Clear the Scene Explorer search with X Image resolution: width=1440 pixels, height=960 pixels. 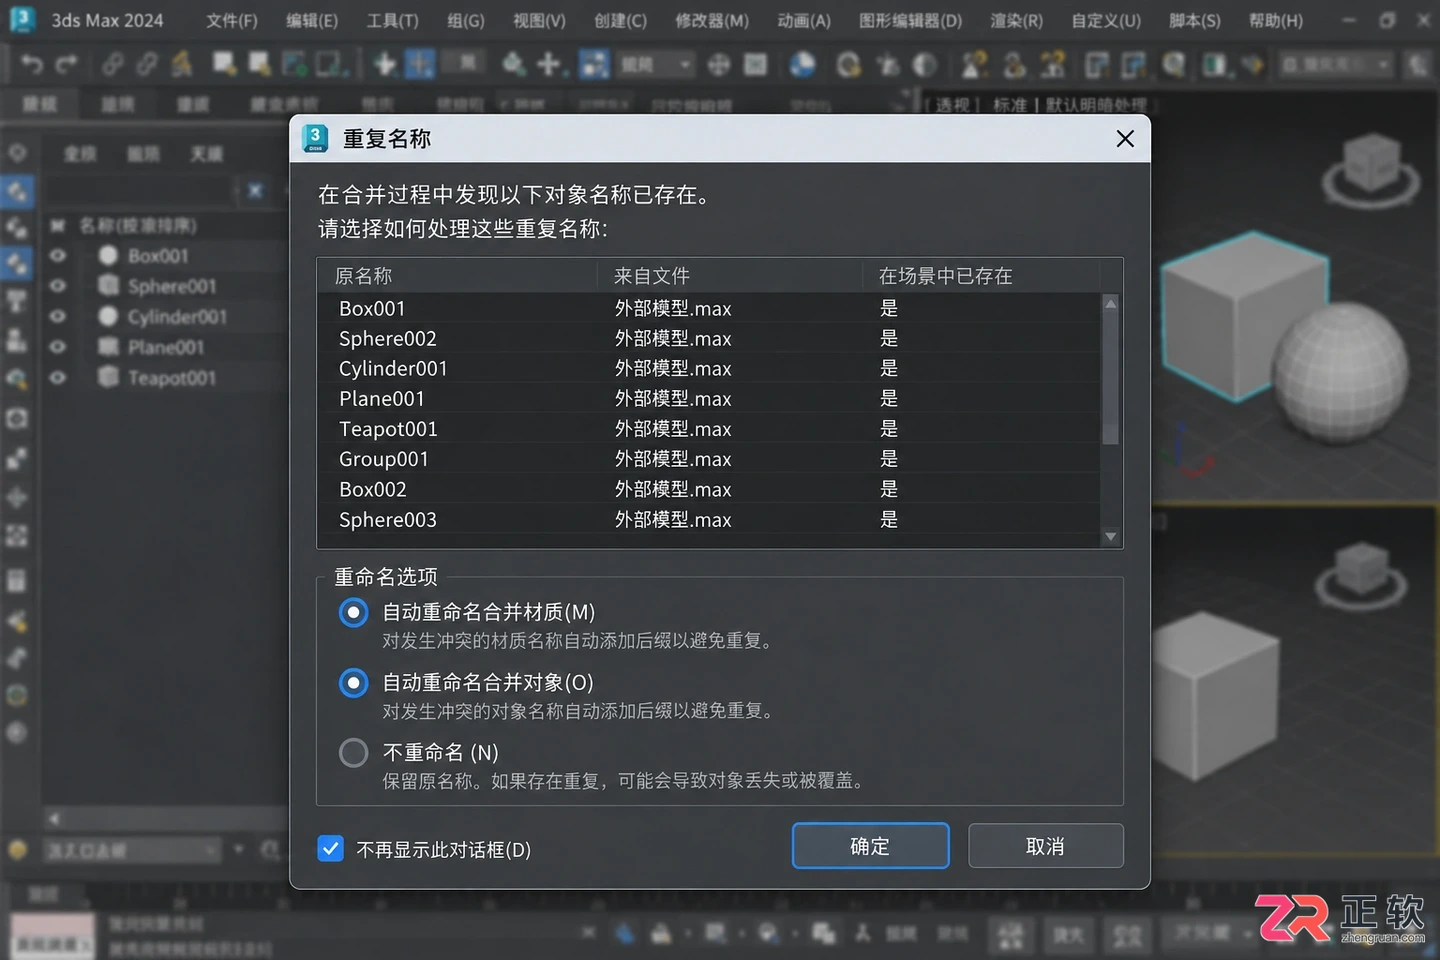tap(255, 190)
